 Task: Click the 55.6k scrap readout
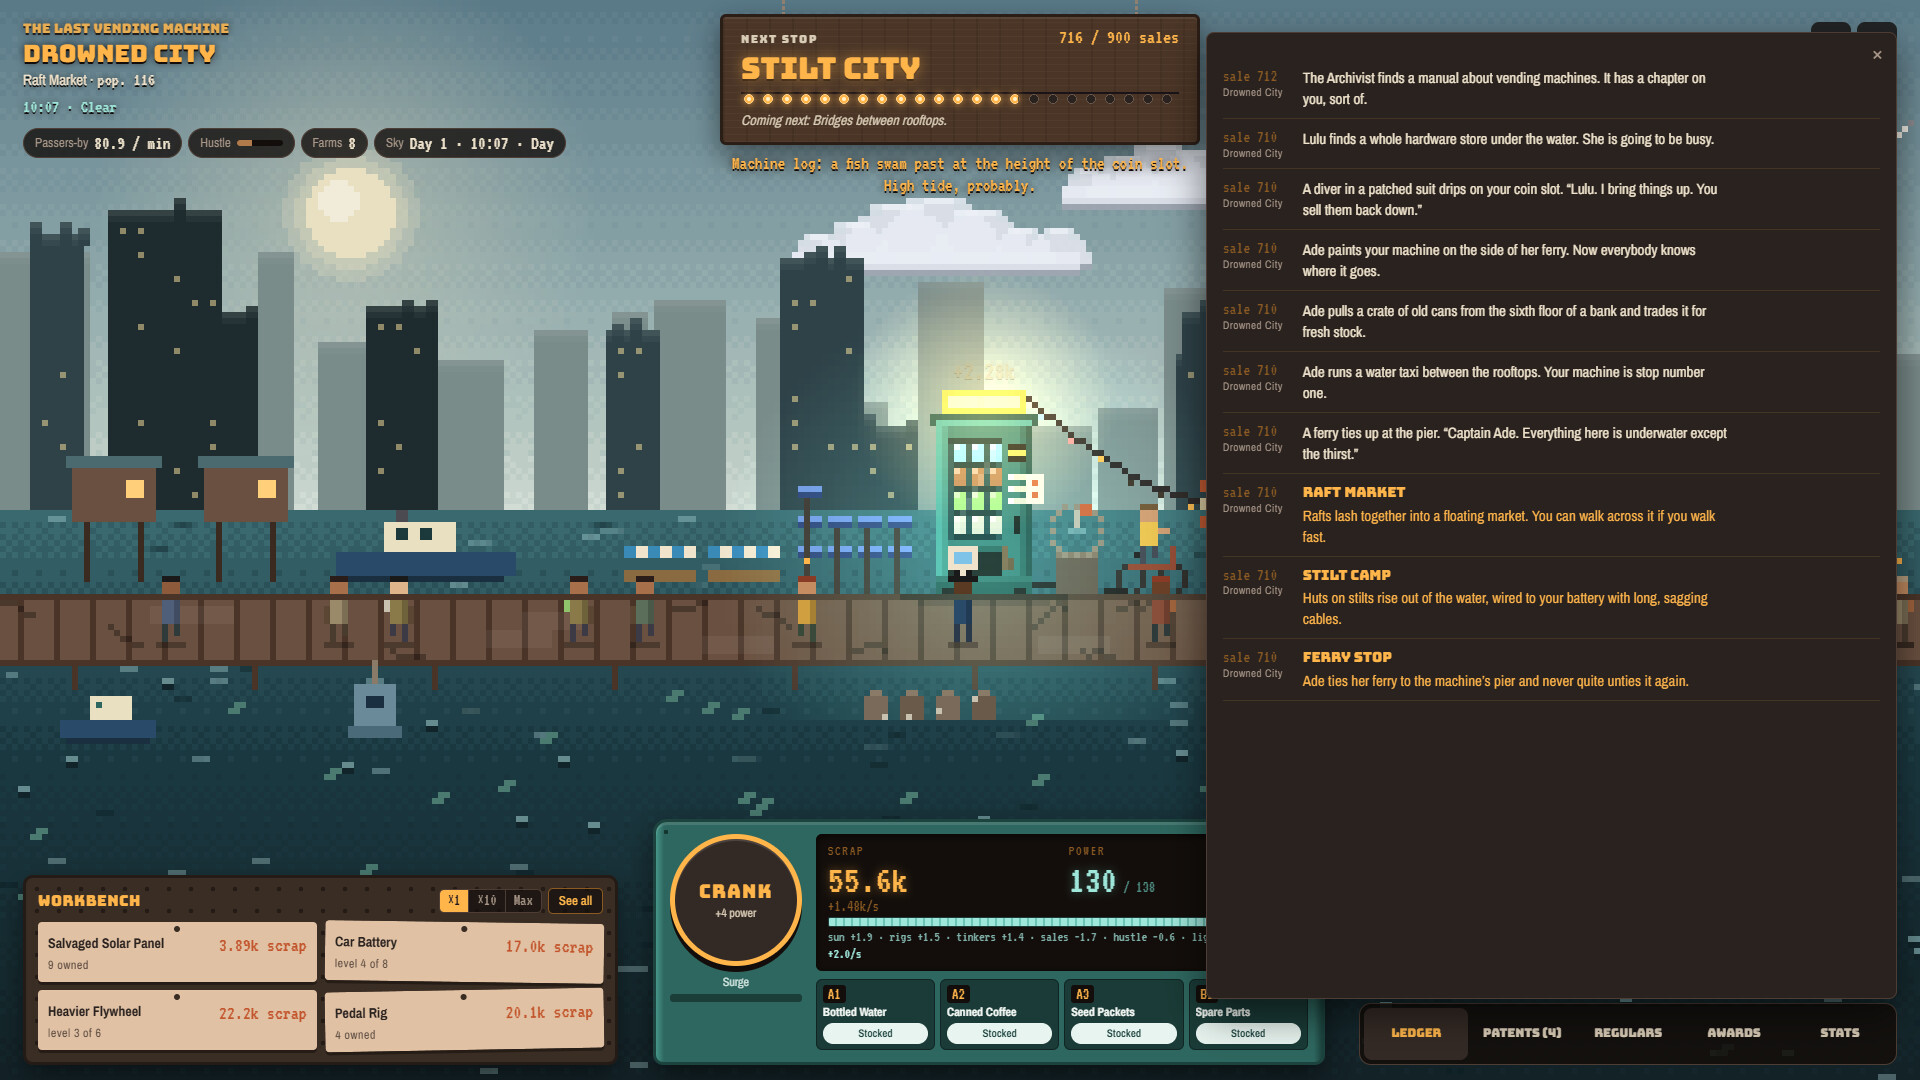point(867,881)
